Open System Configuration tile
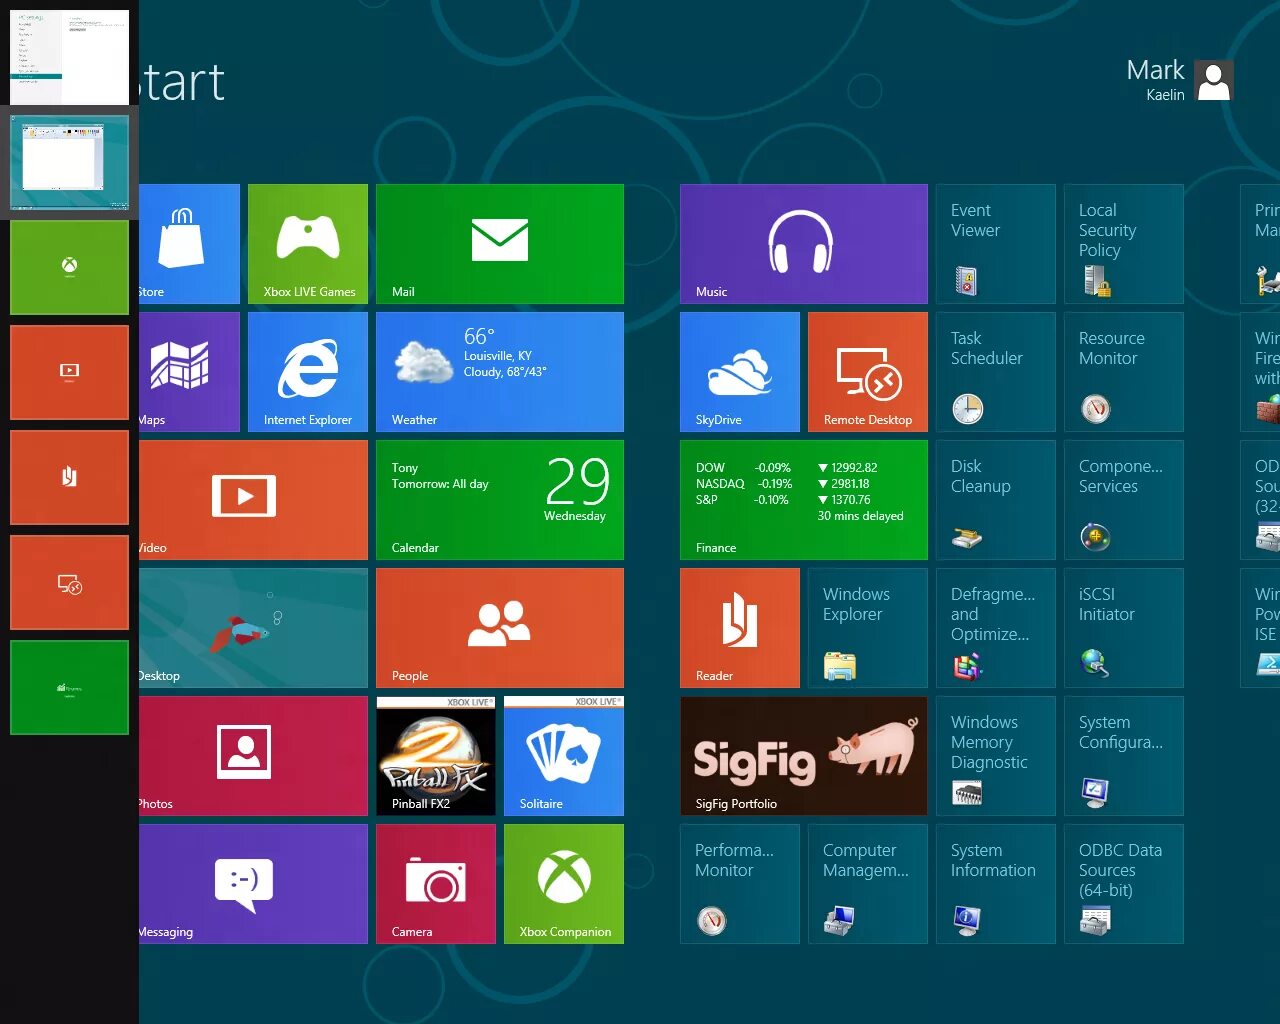This screenshot has width=1280, height=1024. (1124, 756)
